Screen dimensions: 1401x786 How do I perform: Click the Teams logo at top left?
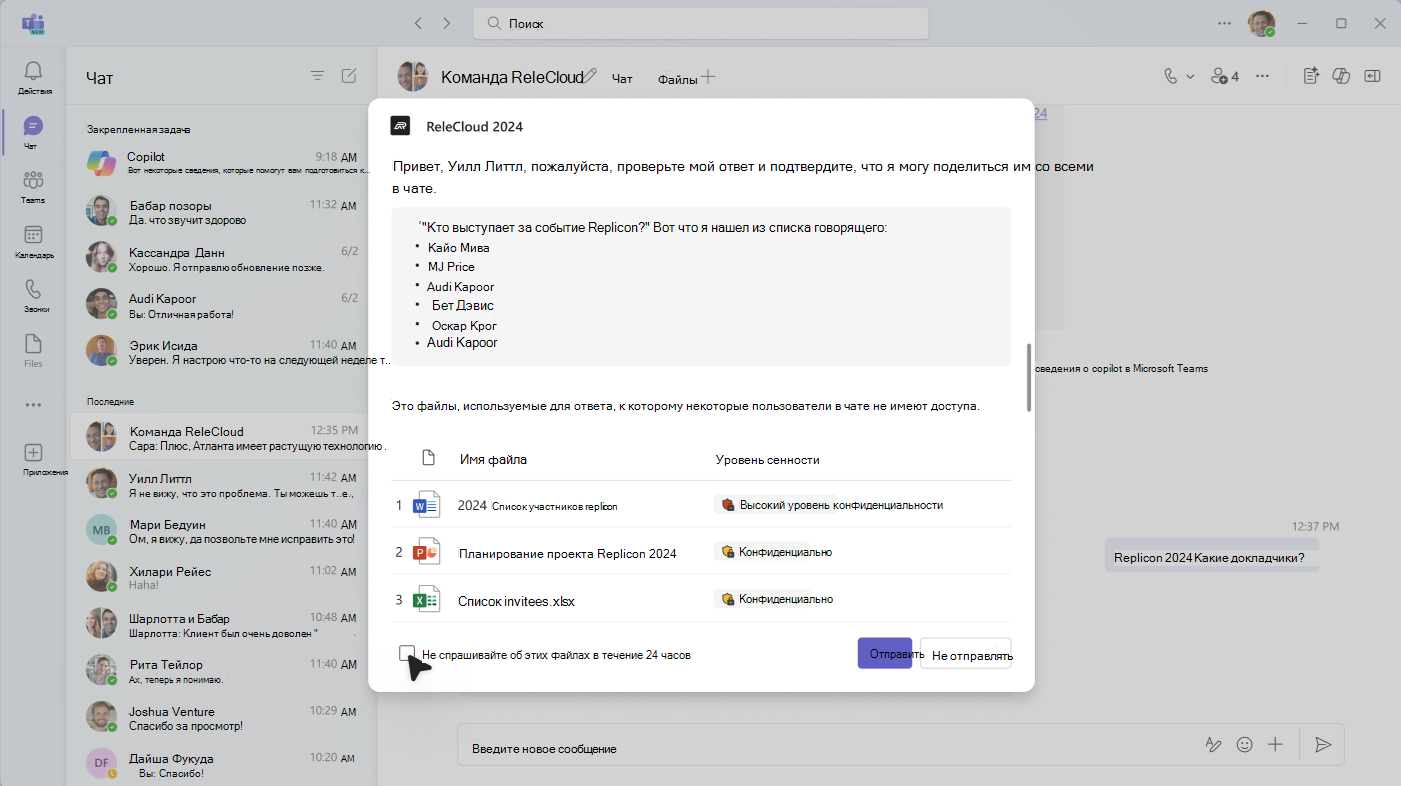pos(33,23)
